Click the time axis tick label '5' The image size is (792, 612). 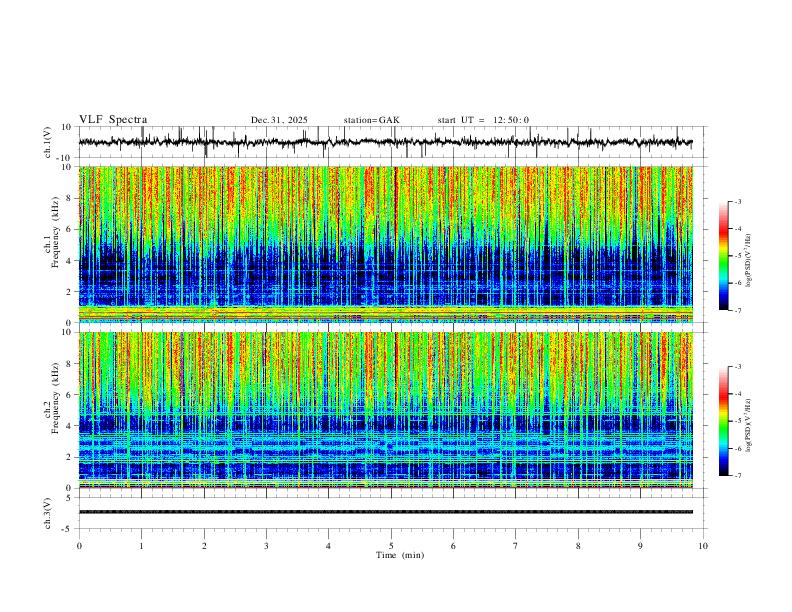pos(391,546)
